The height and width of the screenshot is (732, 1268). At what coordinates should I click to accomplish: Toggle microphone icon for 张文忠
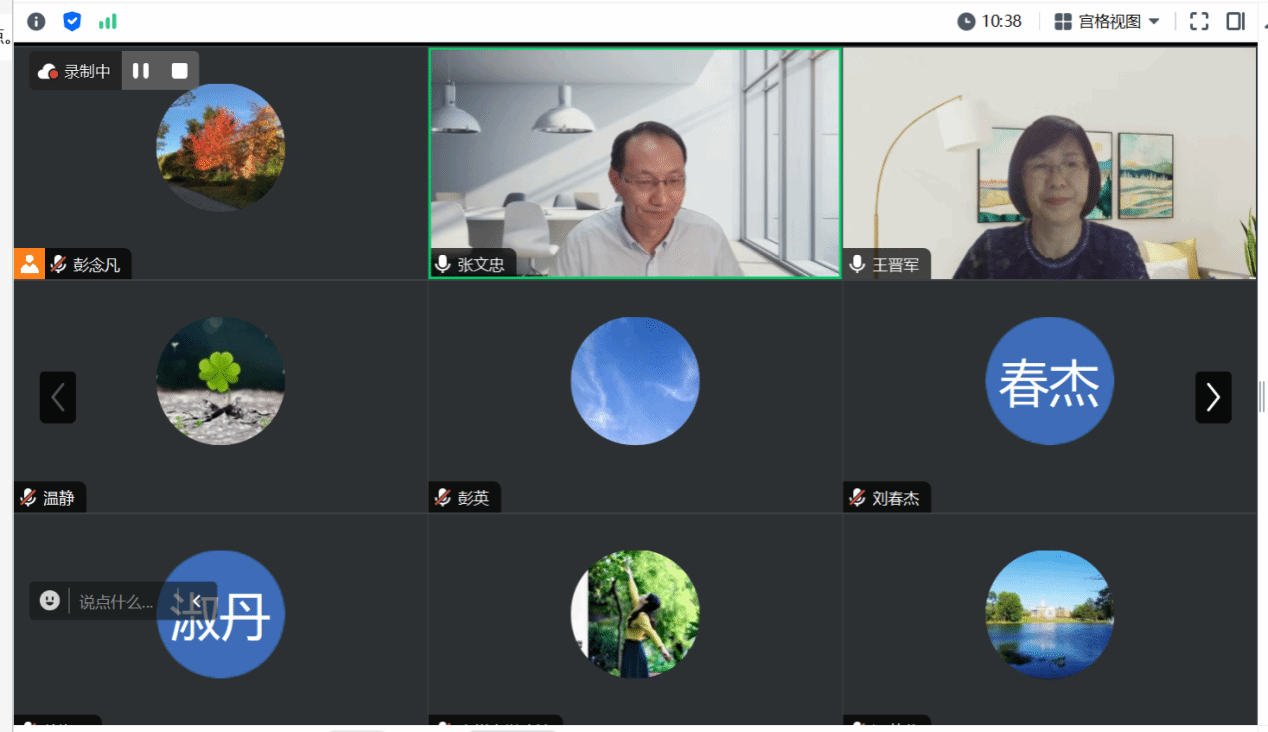click(443, 264)
